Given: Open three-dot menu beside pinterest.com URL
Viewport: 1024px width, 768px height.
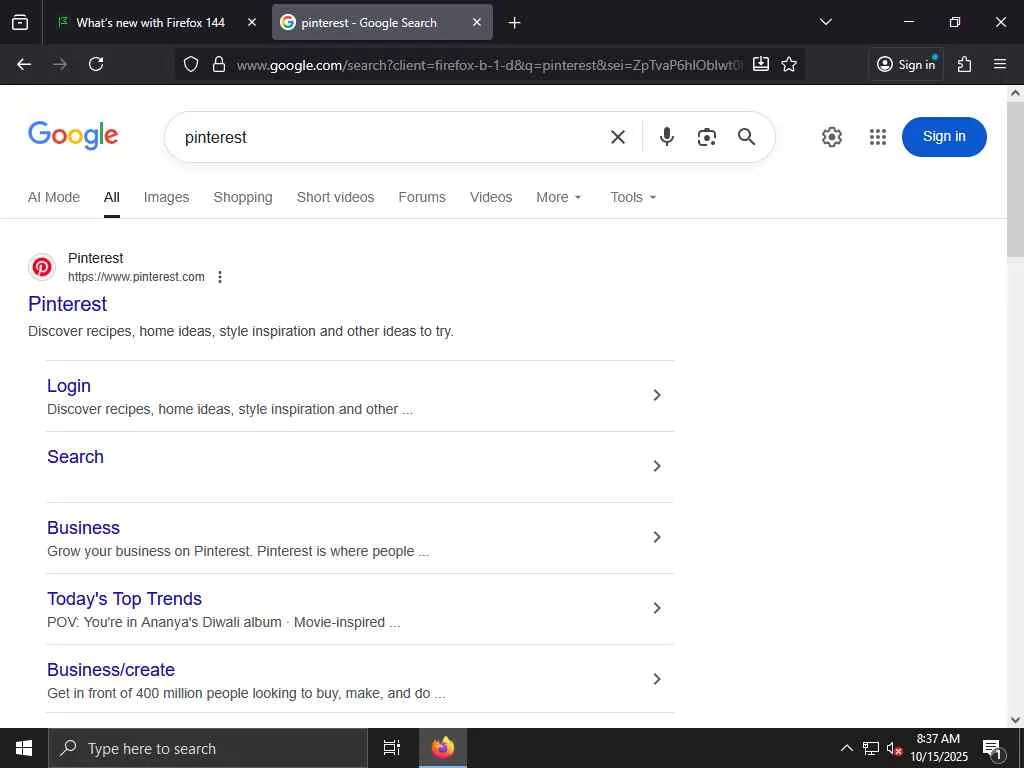Looking at the screenshot, I should point(220,277).
